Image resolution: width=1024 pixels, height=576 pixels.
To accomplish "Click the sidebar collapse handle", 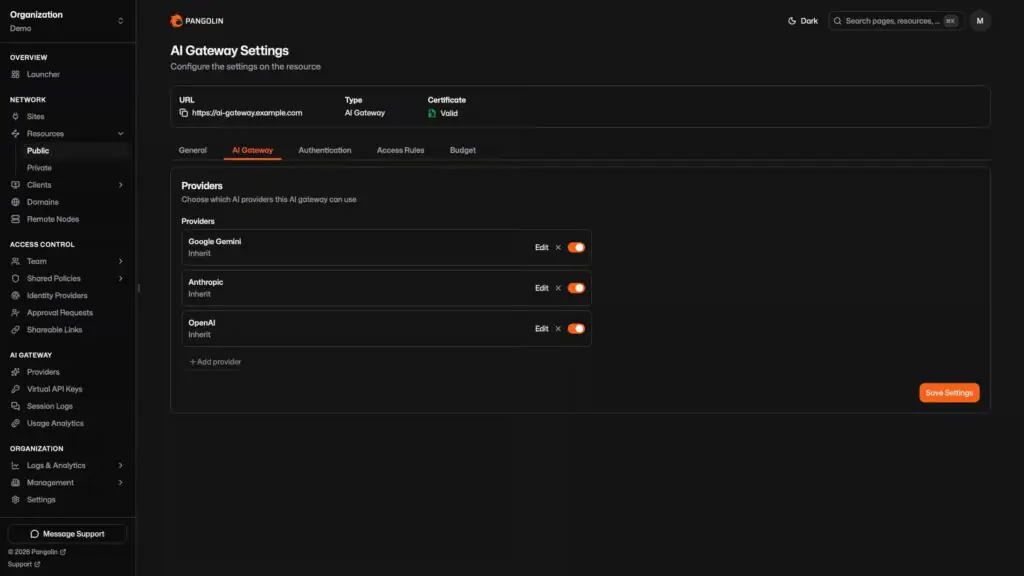I will (138, 288).
